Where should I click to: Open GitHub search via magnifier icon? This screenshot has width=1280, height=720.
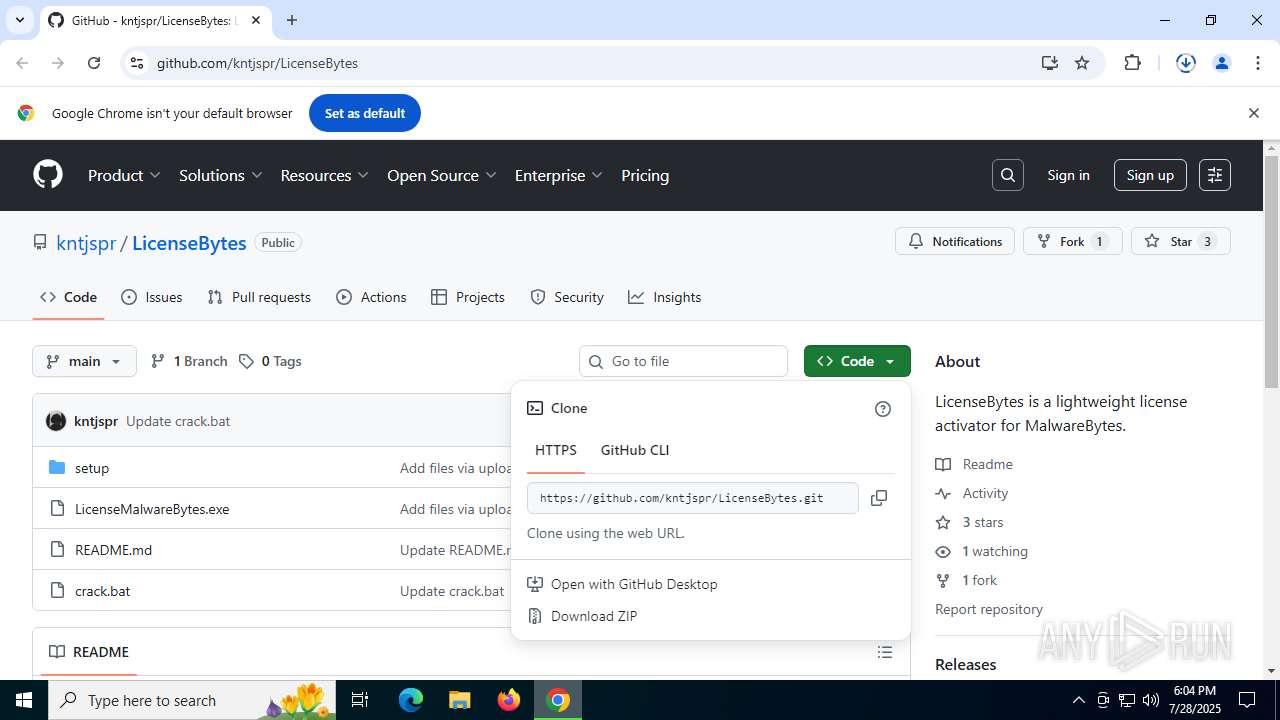point(1008,175)
